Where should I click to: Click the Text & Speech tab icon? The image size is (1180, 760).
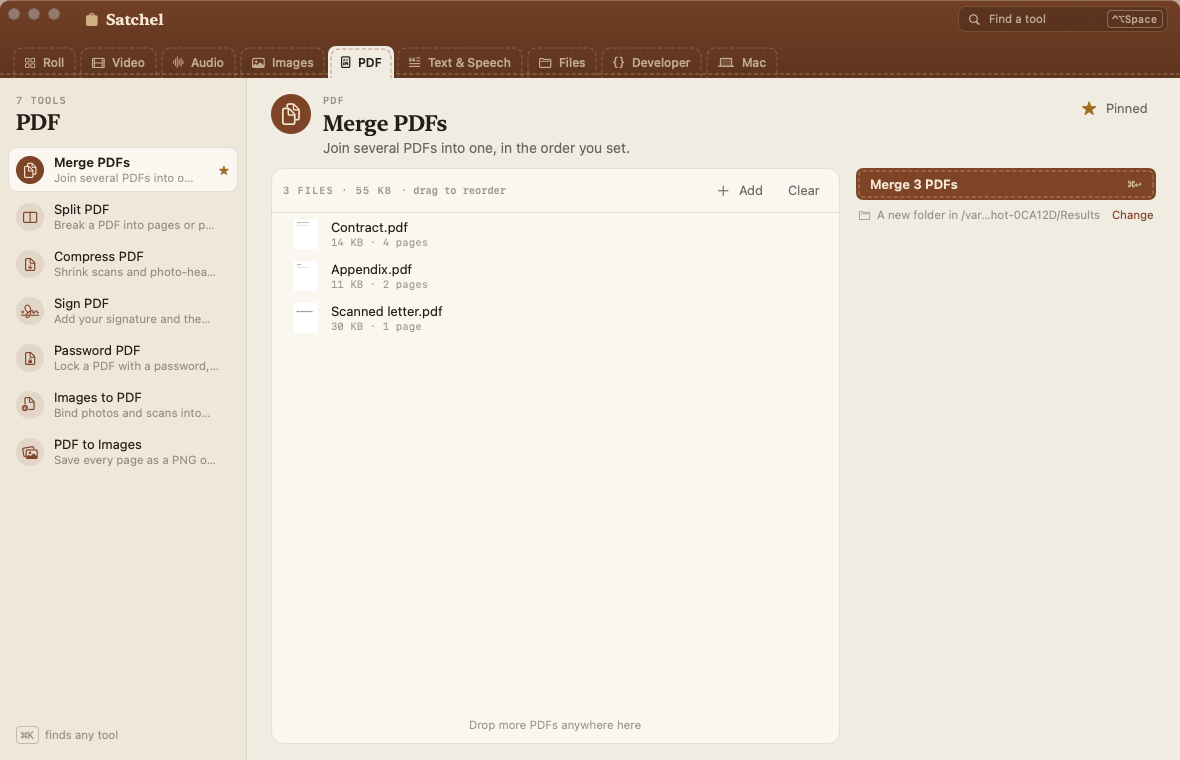tap(414, 62)
